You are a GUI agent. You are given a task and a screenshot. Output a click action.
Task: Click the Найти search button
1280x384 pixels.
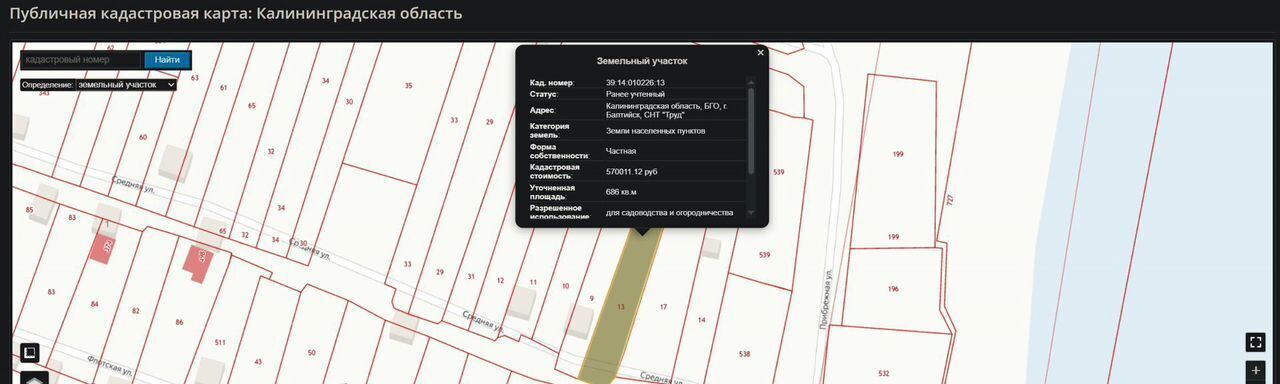(167, 60)
